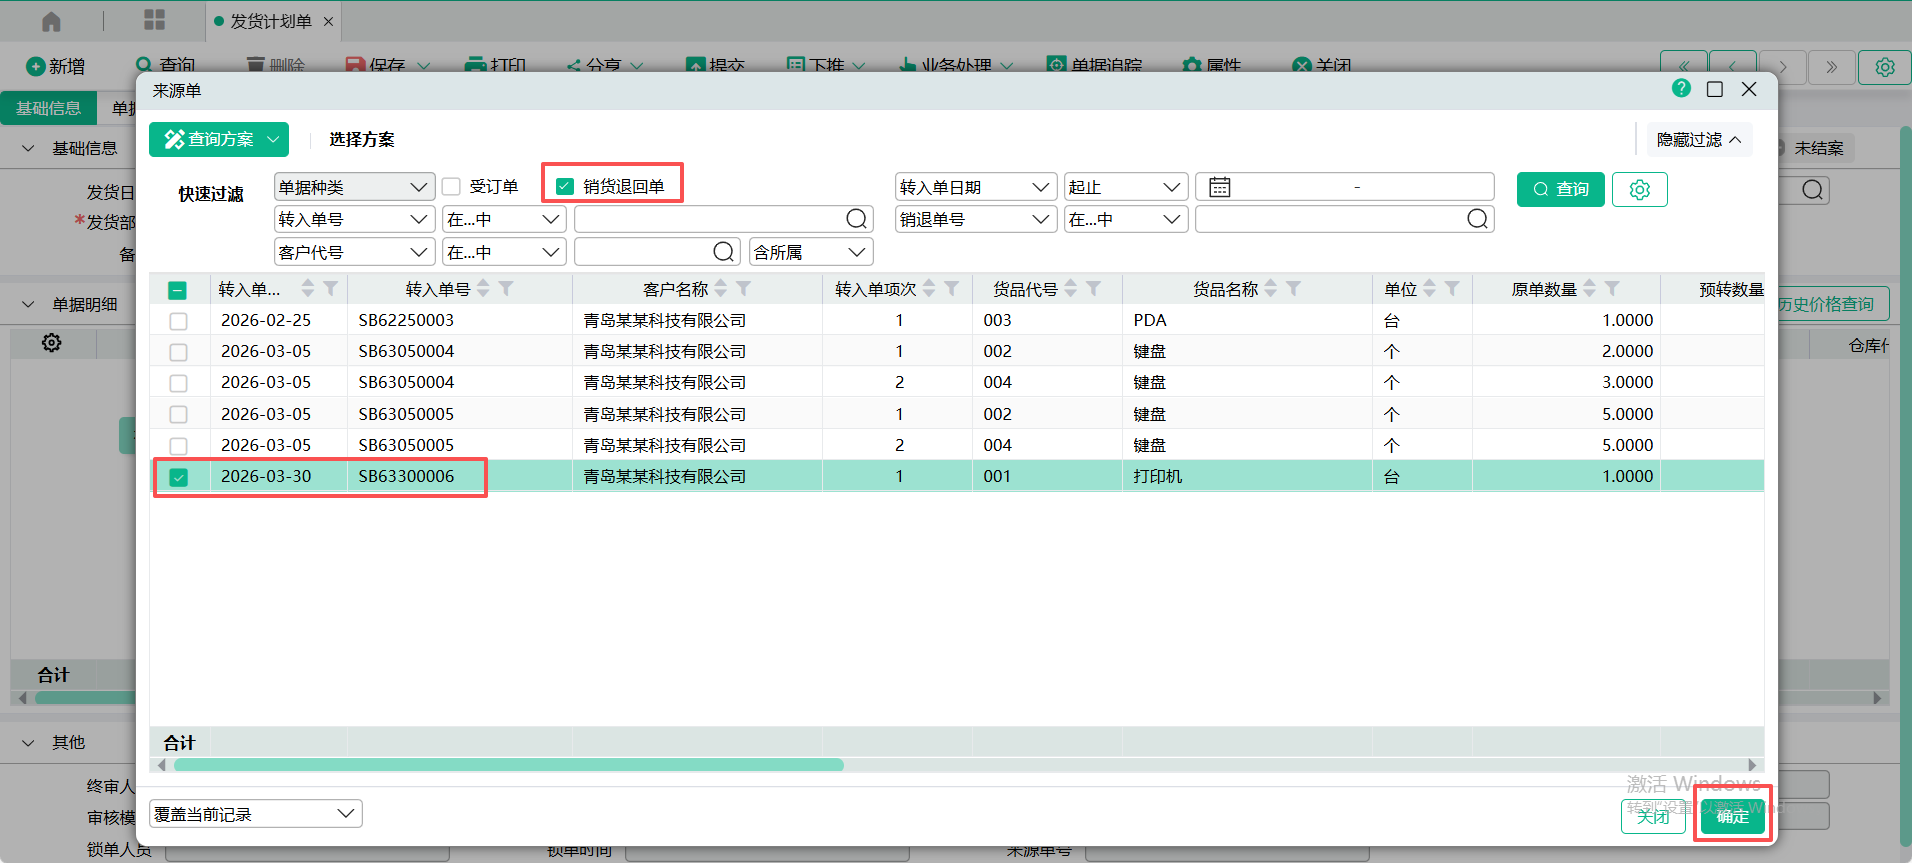Check the row for order SB62250003
The image size is (1912, 863).
pos(178,321)
